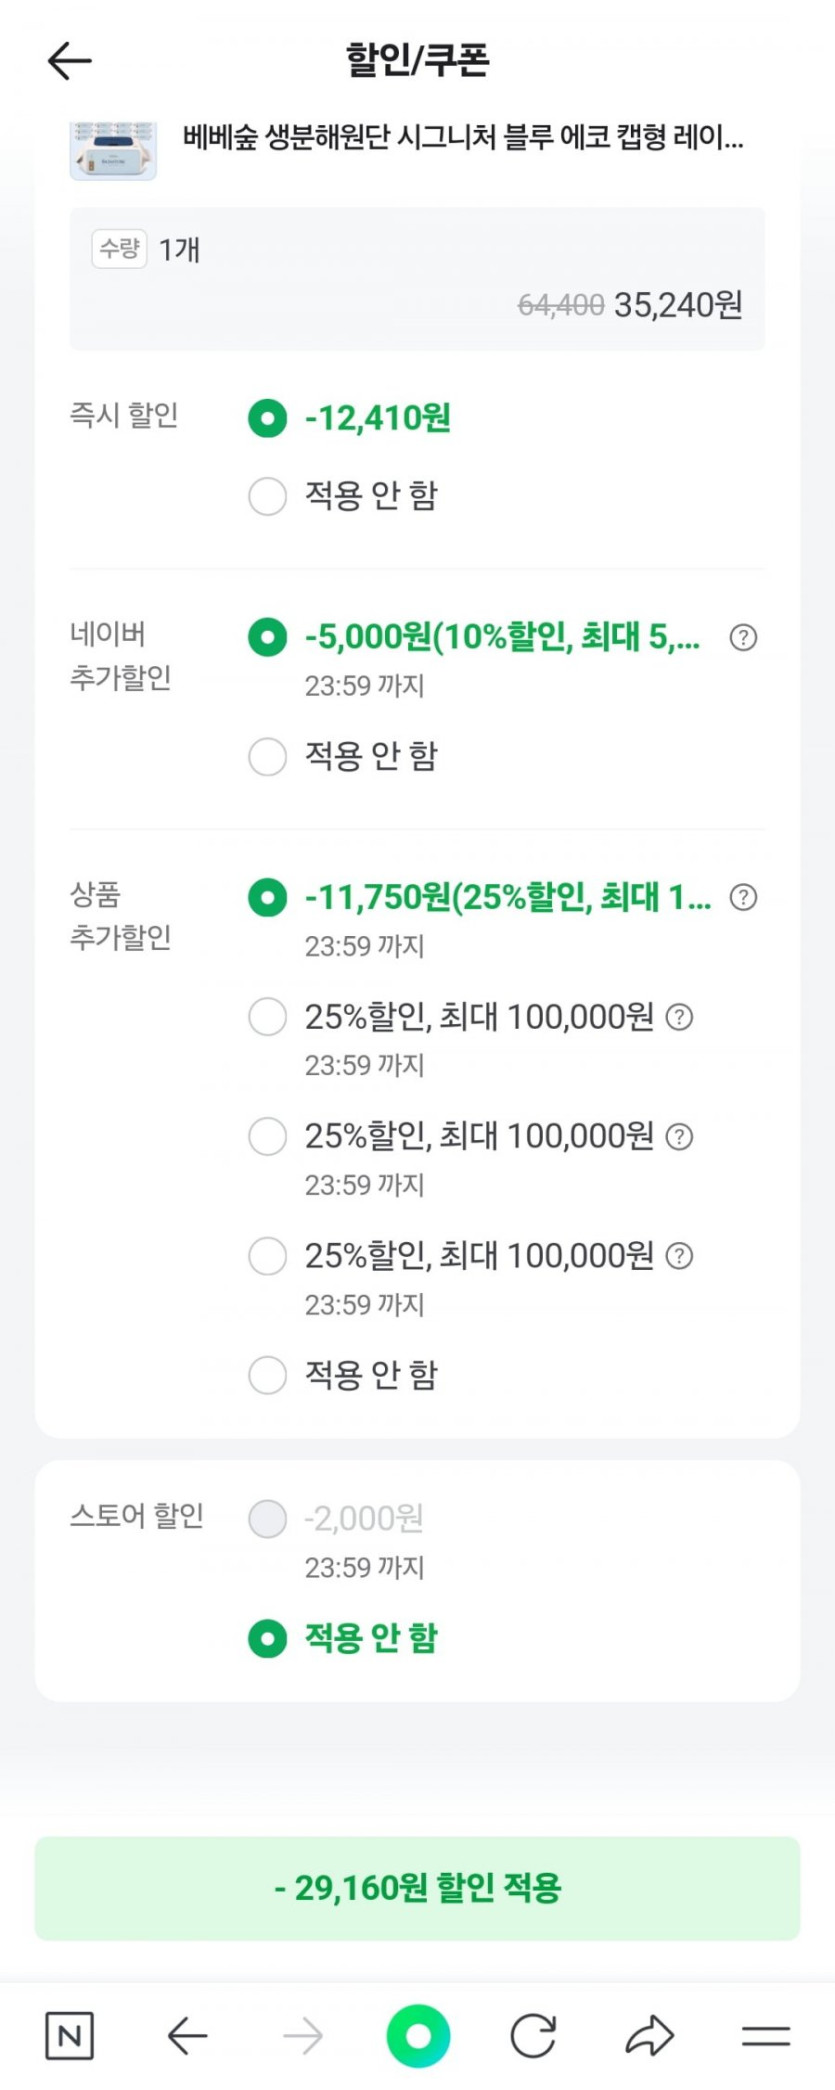Open the Naver home N icon
Viewport: 835px width, 2090px height.
[70, 2036]
